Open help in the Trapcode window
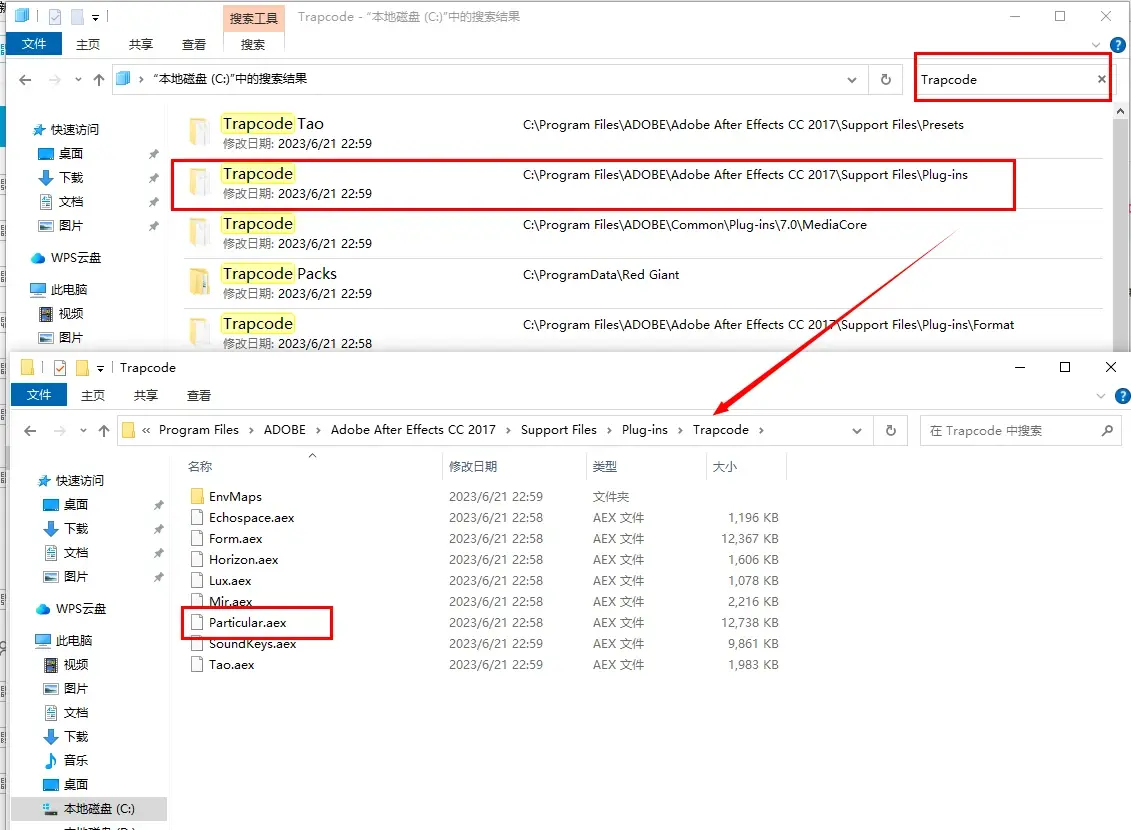This screenshot has width=1131, height=830. click(x=1122, y=396)
